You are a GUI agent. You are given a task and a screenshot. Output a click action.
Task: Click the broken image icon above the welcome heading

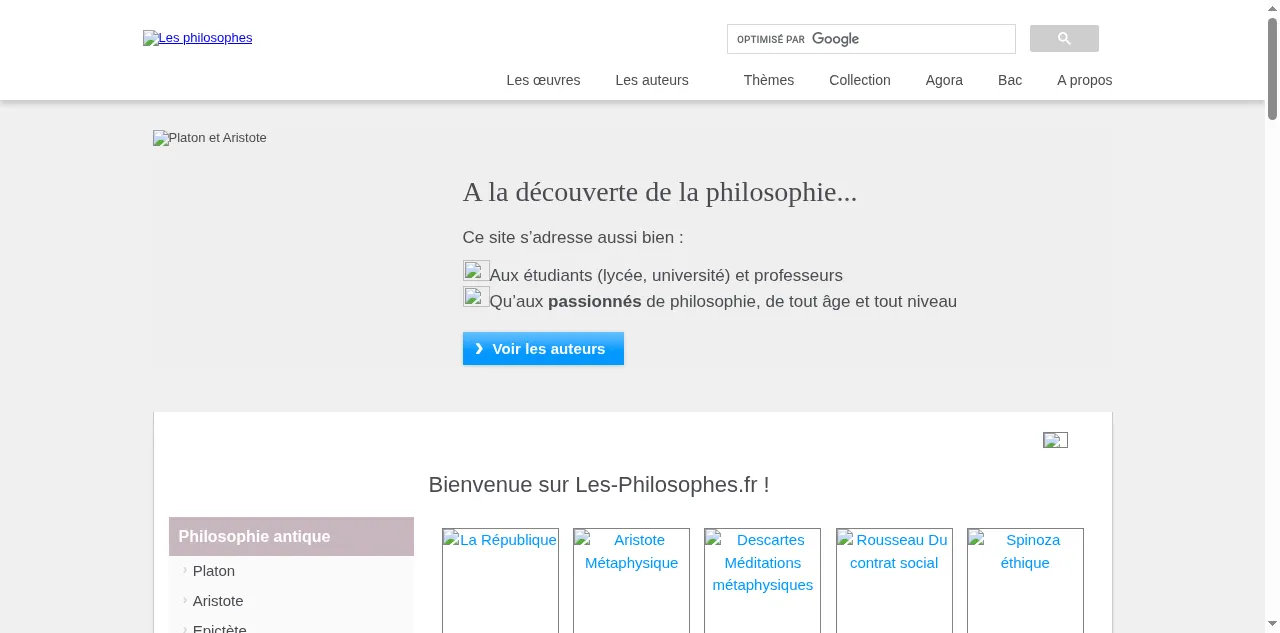click(x=1055, y=440)
